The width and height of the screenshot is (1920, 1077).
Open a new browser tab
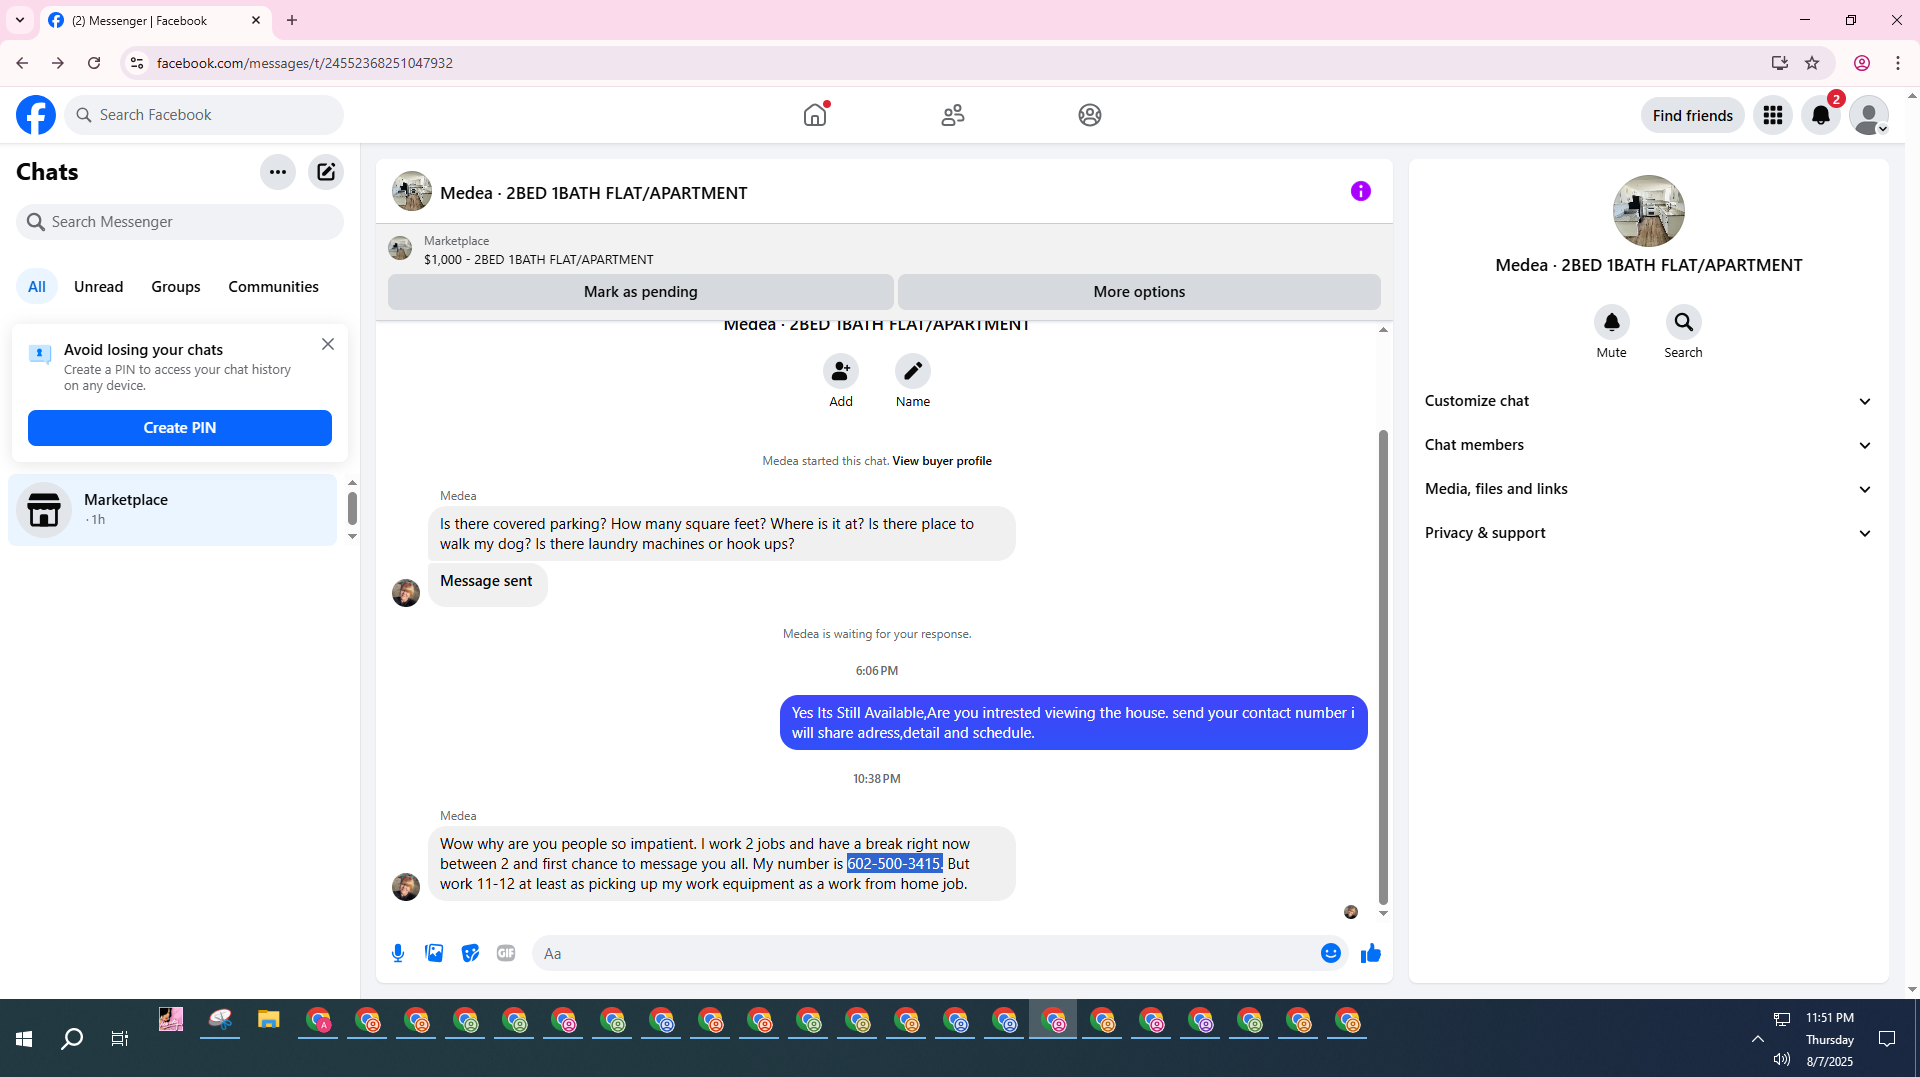[x=292, y=20]
